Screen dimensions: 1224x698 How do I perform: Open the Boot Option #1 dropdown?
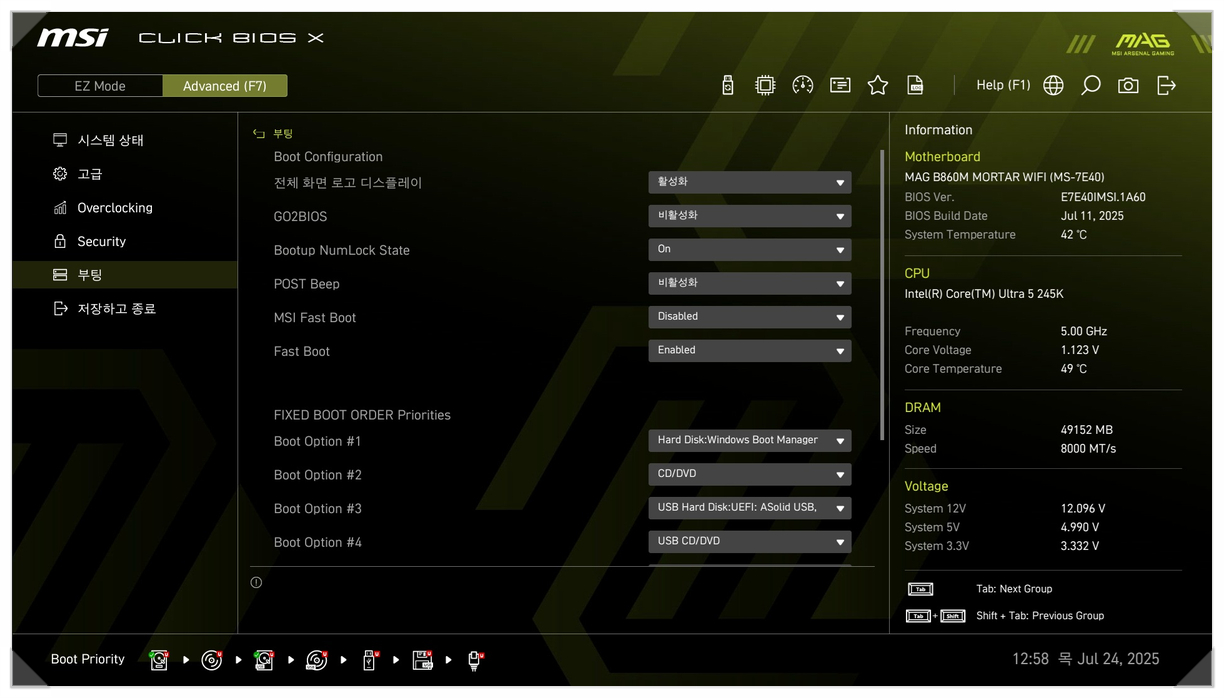tap(749, 441)
